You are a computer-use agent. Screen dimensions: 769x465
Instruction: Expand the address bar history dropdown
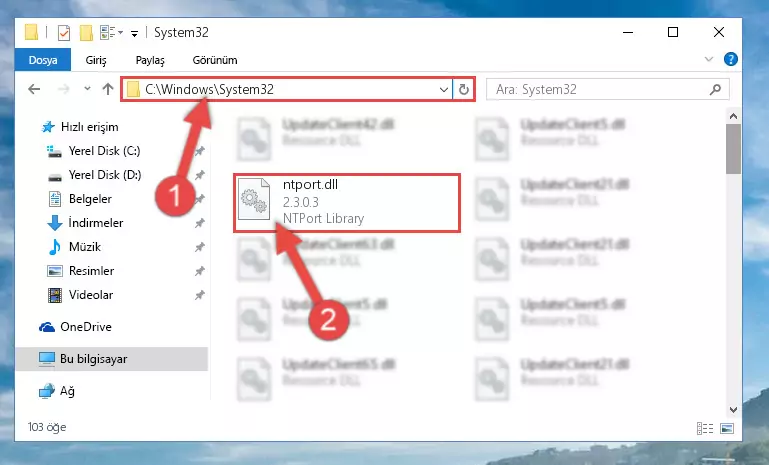point(443,90)
